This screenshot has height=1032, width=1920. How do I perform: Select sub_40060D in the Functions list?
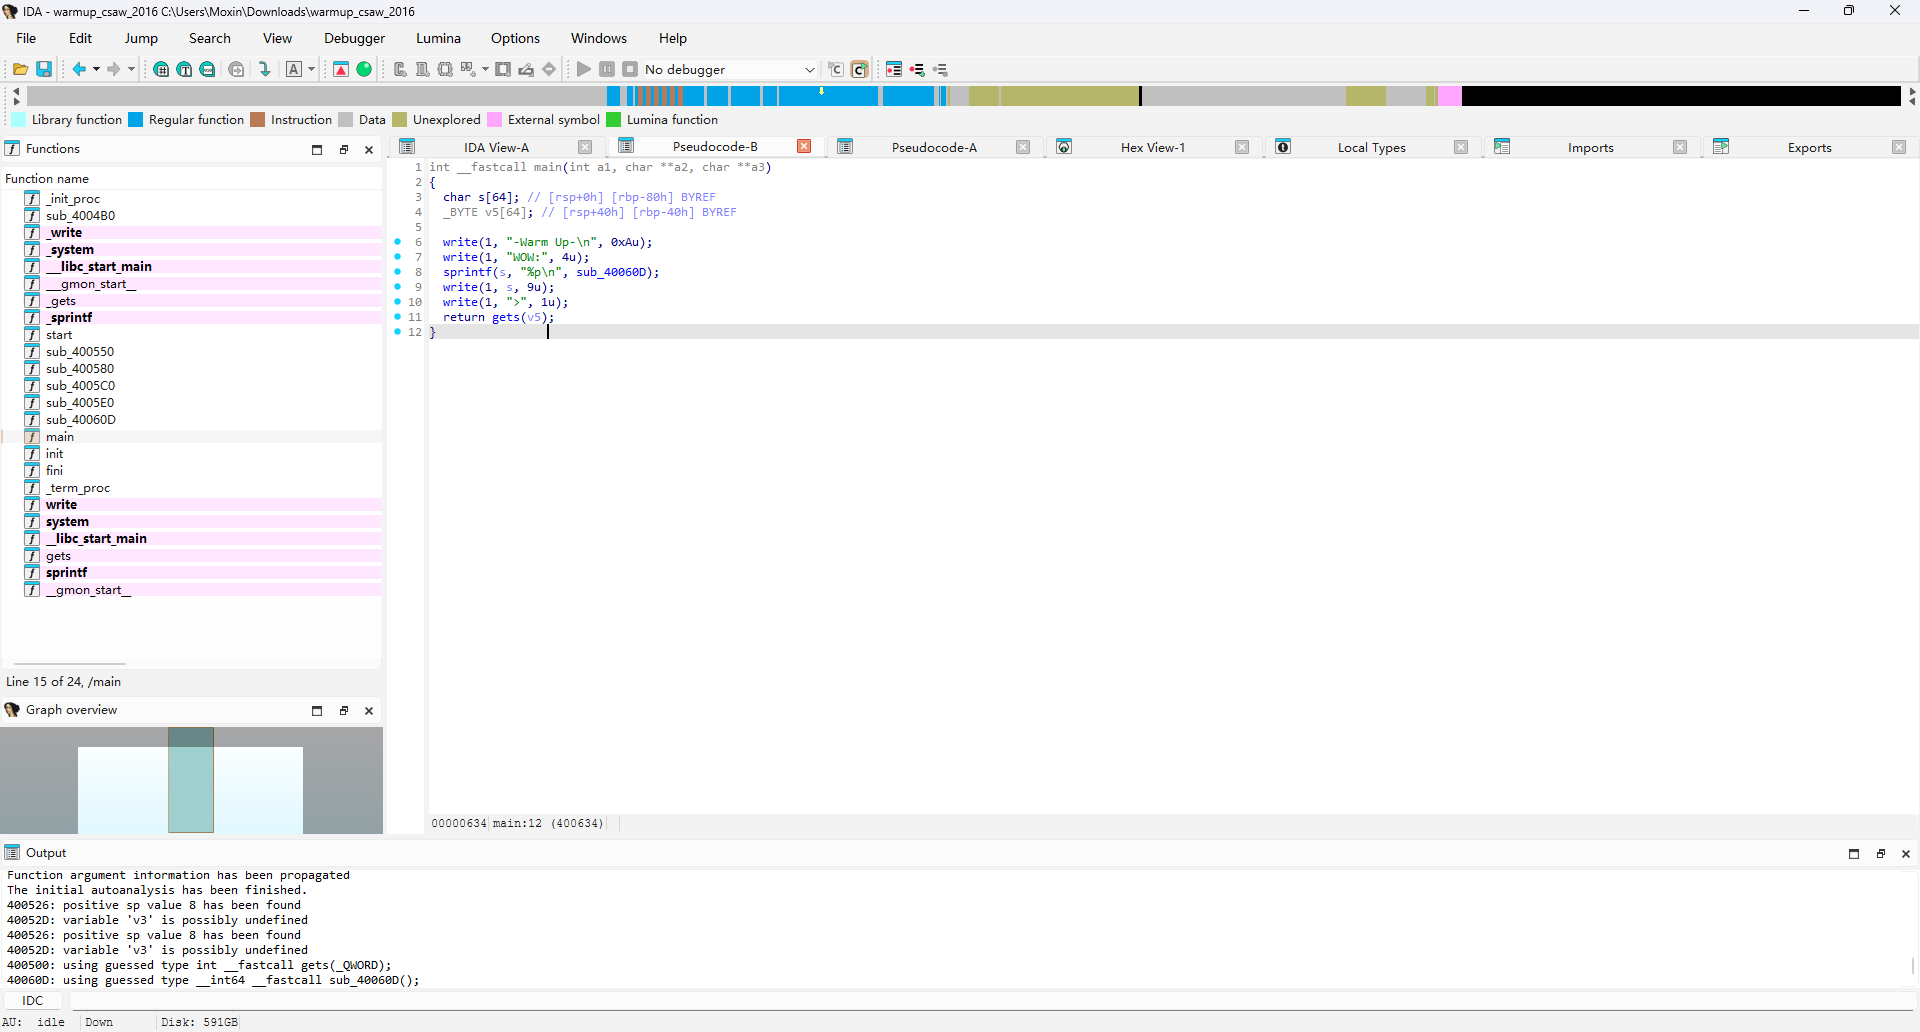click(x=80, y=420)
